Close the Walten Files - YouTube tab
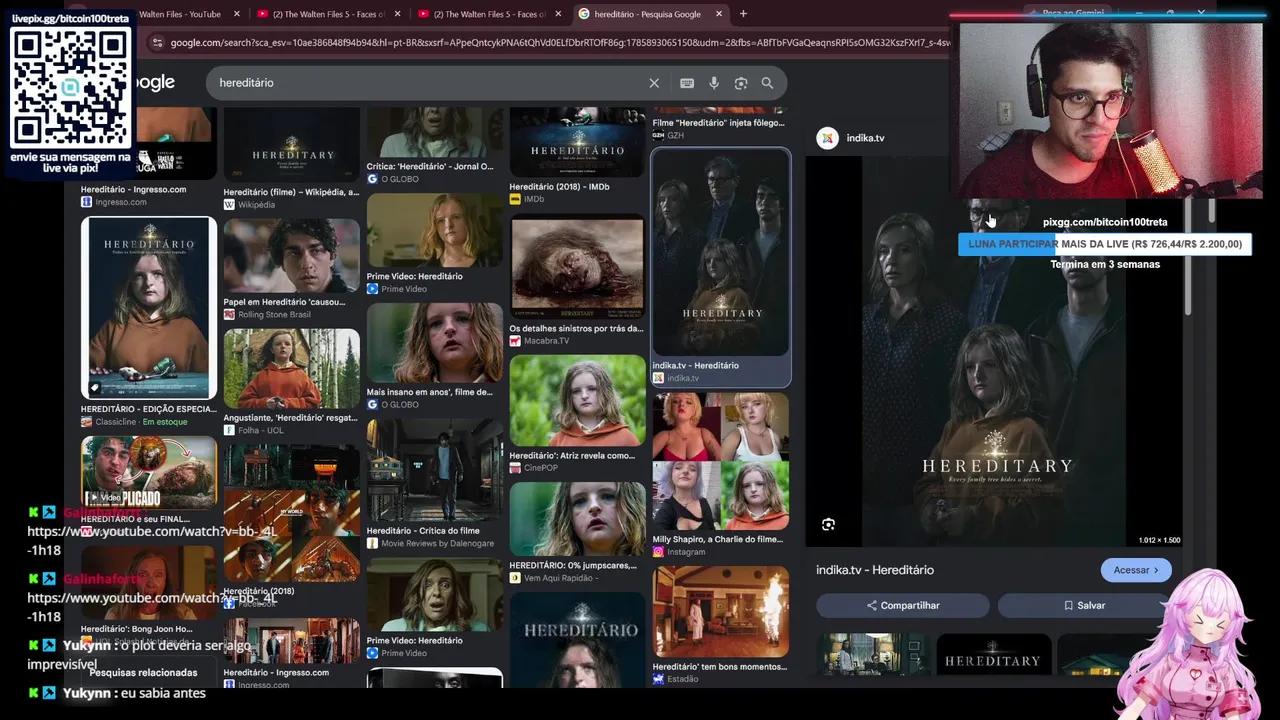The width and height of the screenshot is (1280, 720). click(x=237, y=14)
